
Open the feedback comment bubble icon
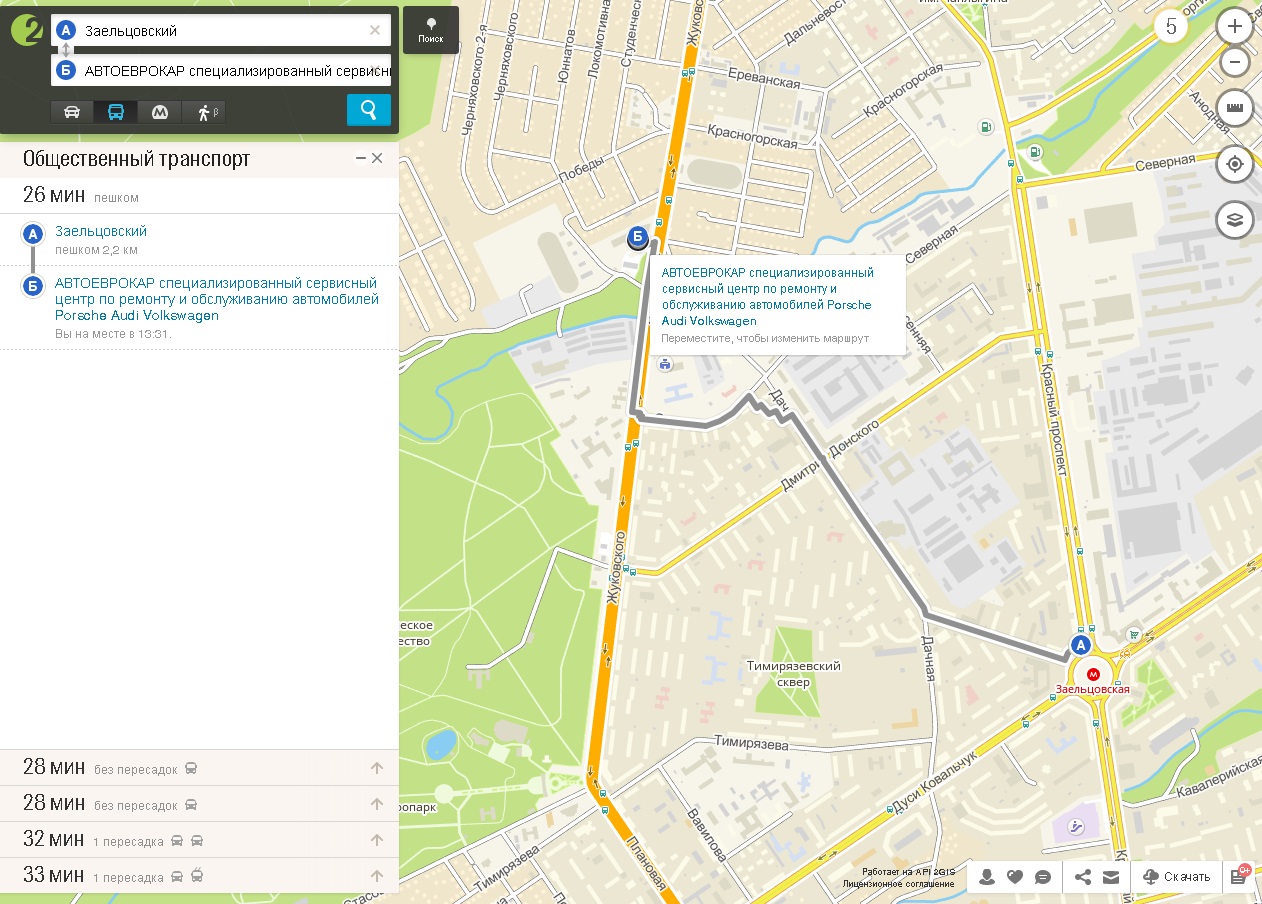pyautogui.click(x=1043, y=877)
